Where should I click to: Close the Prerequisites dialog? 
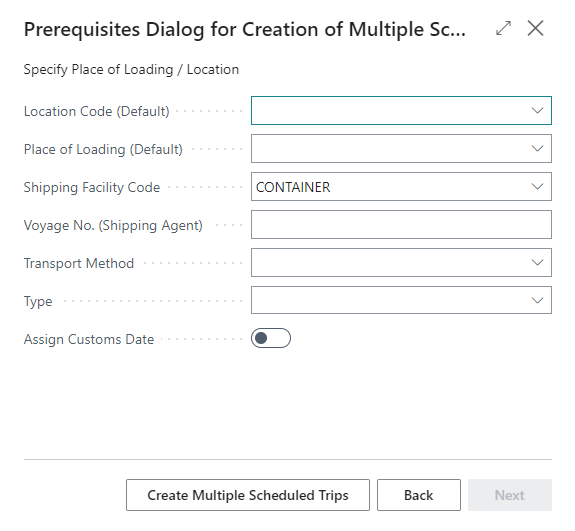click(x=535, y=28)
